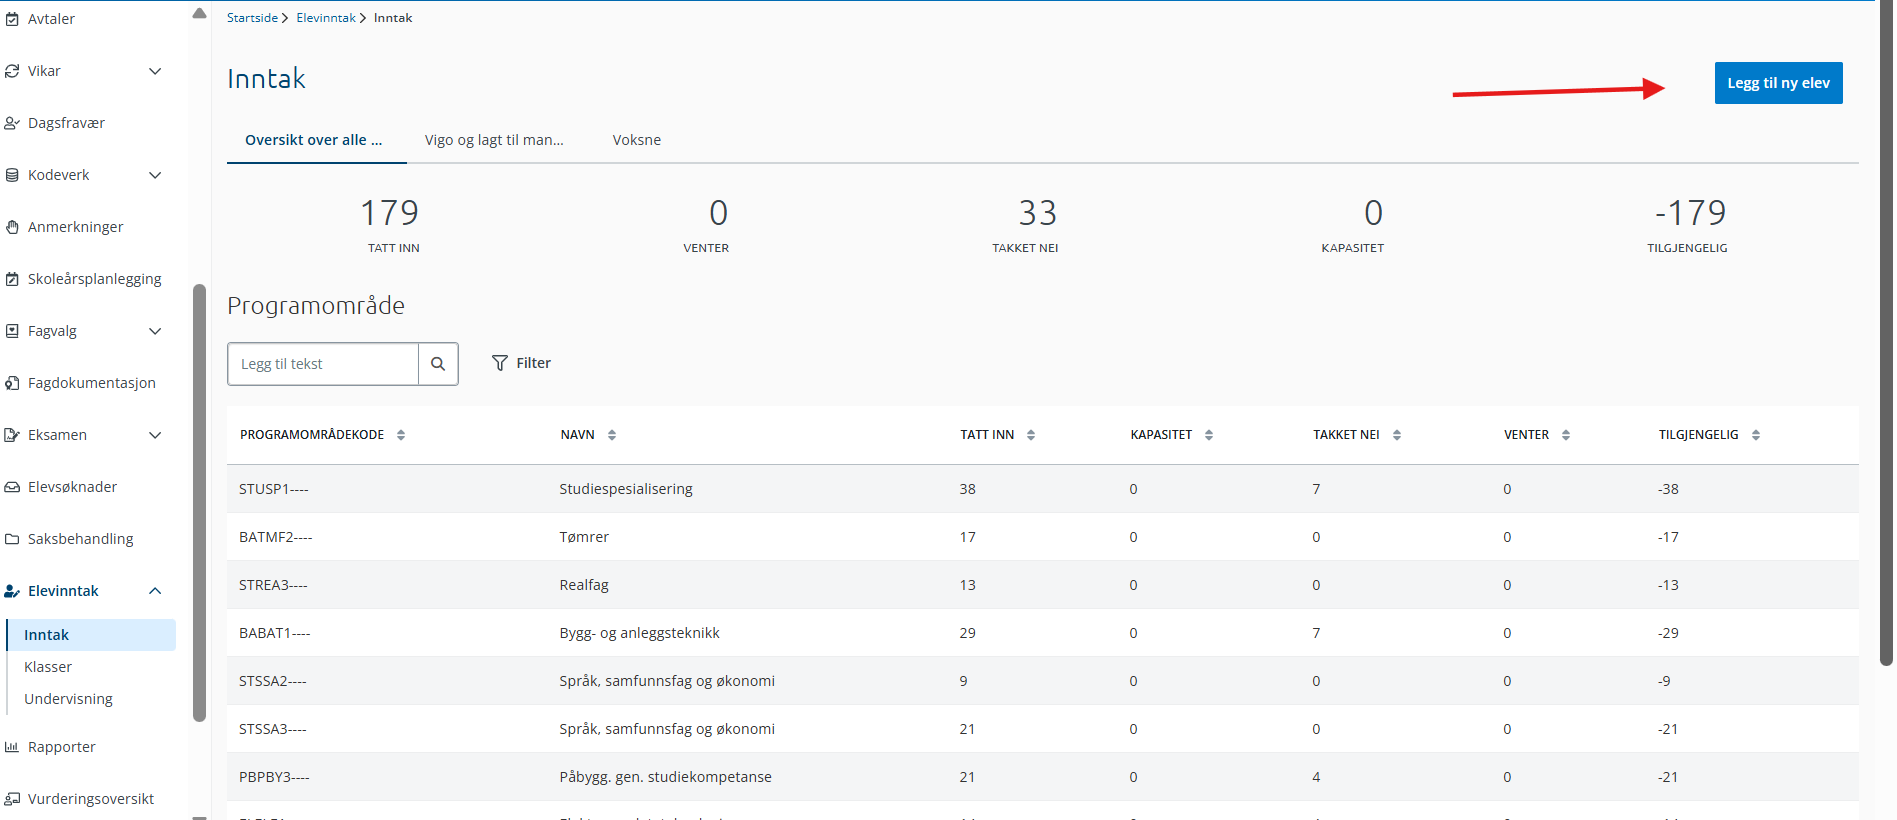This screenshot has height=820, width=1897.
Task: Sort by Tilgjengelig column arrows
Action: pyautogui.click(x=1756, y=435)
